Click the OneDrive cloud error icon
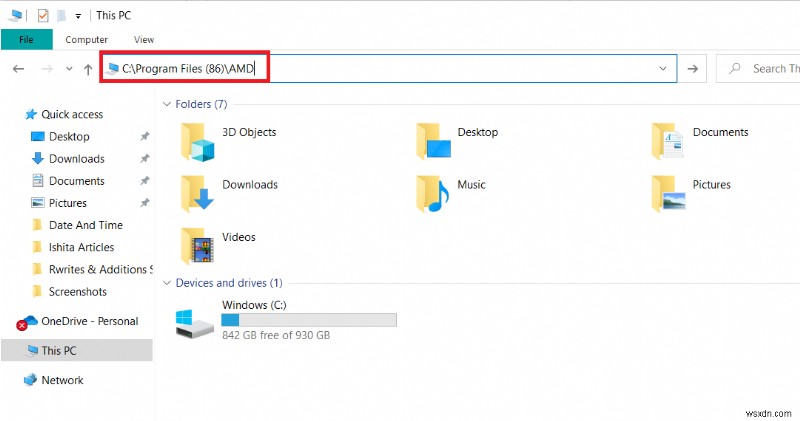Image resolution: width=800 pixels, height=421 pixels. point(27,323)
